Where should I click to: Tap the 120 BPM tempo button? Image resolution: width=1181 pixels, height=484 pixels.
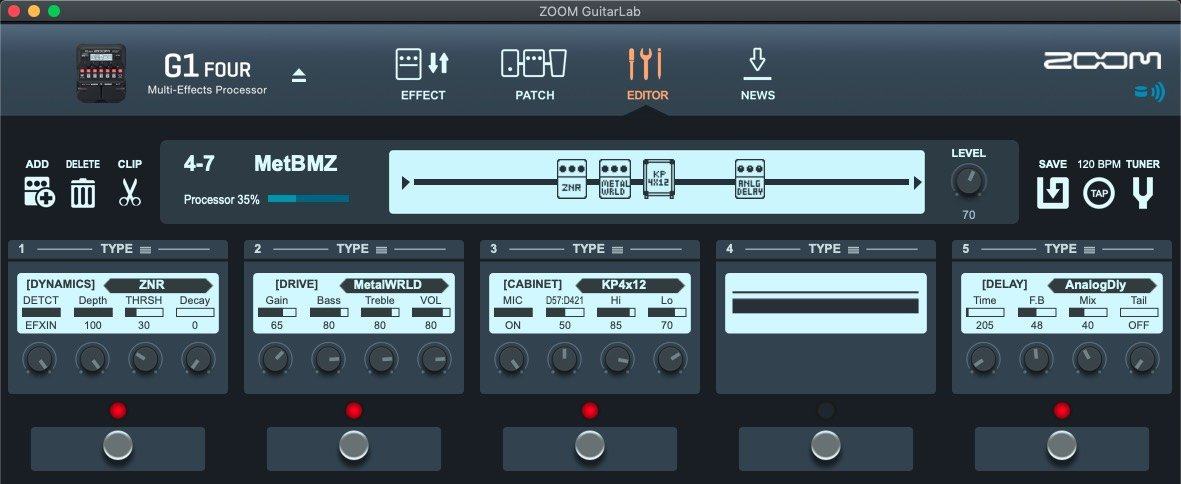1098,192
